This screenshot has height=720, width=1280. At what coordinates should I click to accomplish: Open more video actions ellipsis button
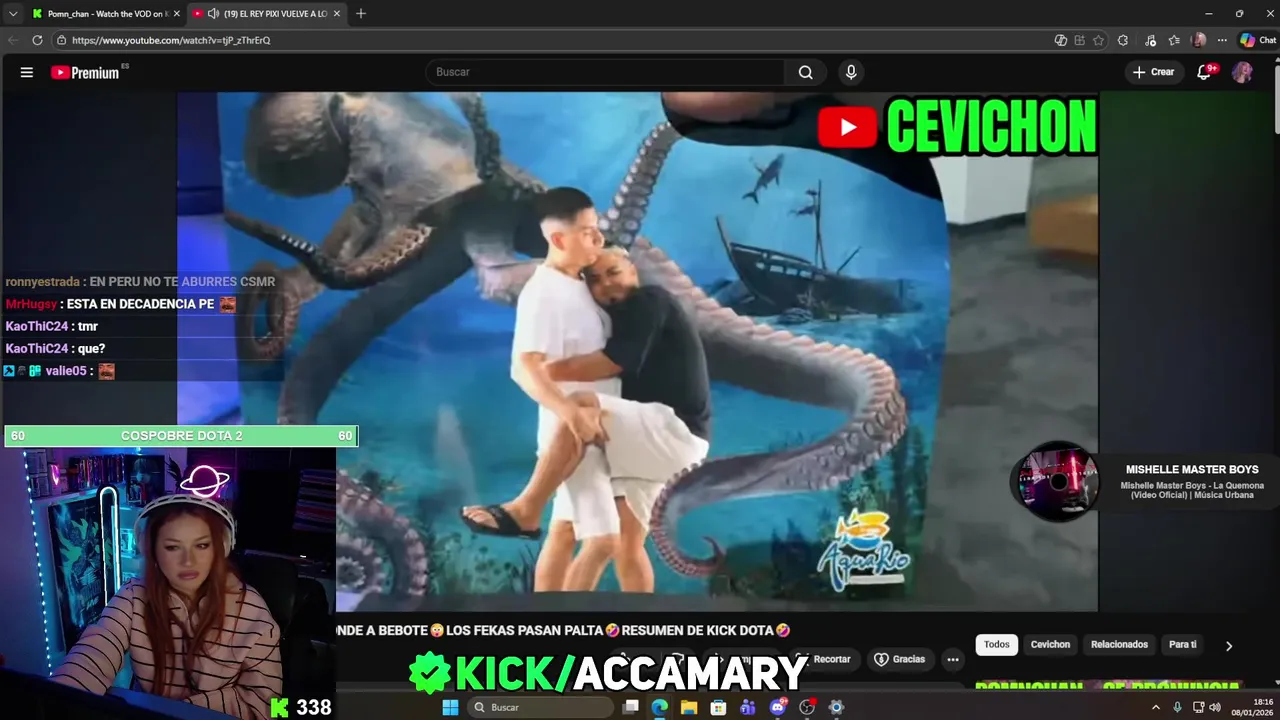(953, 659)
